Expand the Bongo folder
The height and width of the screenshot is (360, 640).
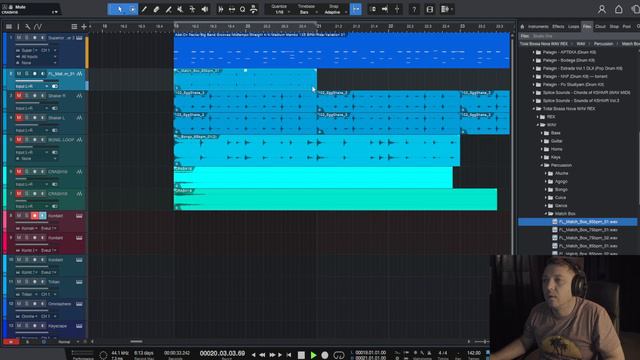point(545,189)
